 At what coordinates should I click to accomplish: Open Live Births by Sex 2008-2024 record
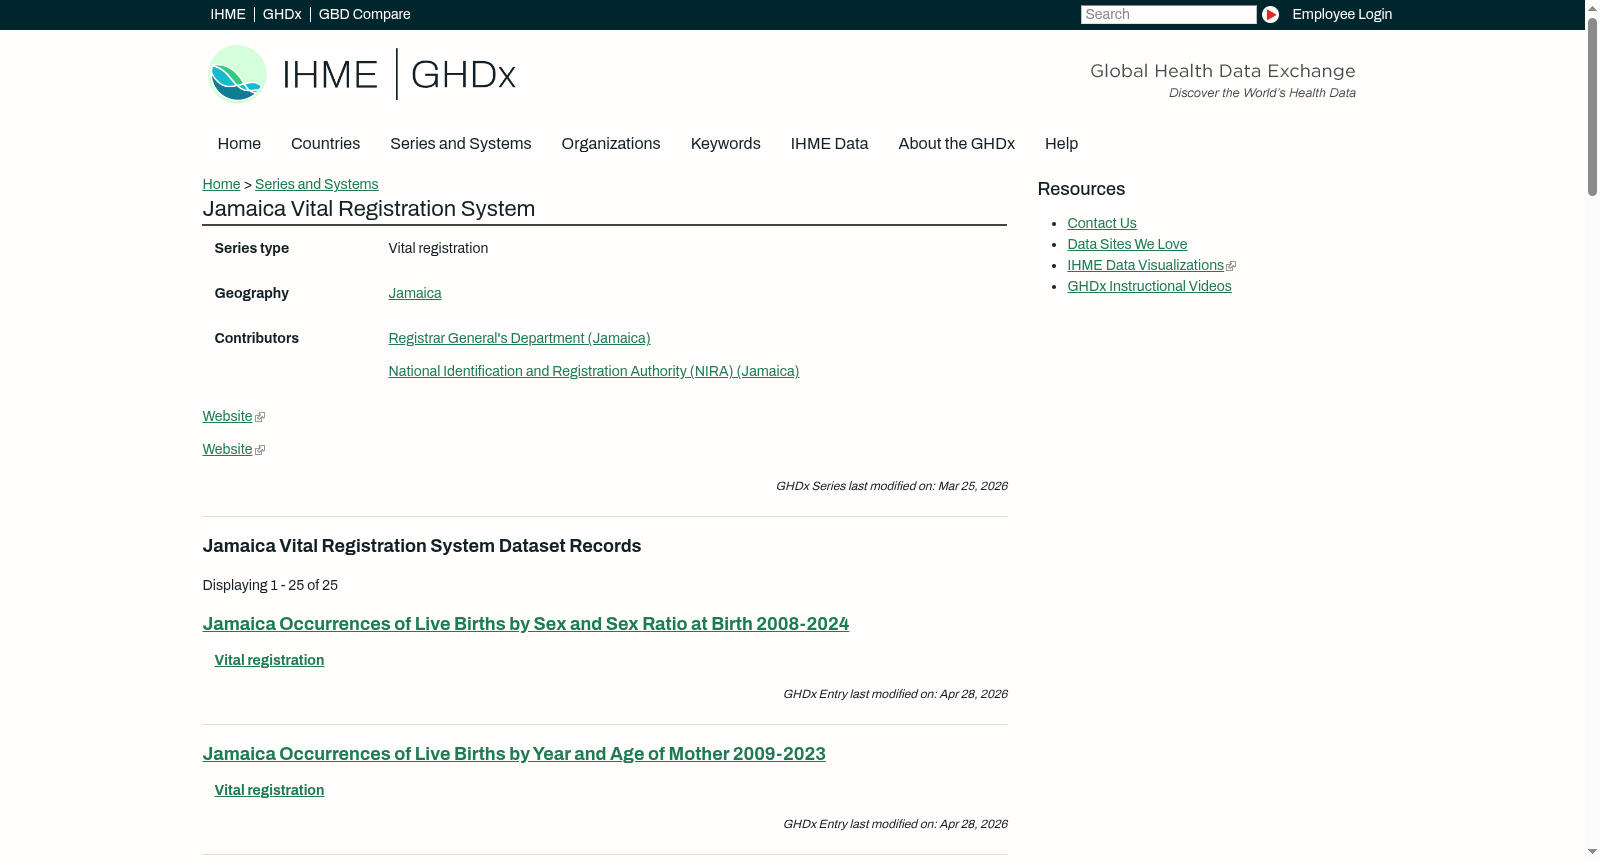coord(526,624)
